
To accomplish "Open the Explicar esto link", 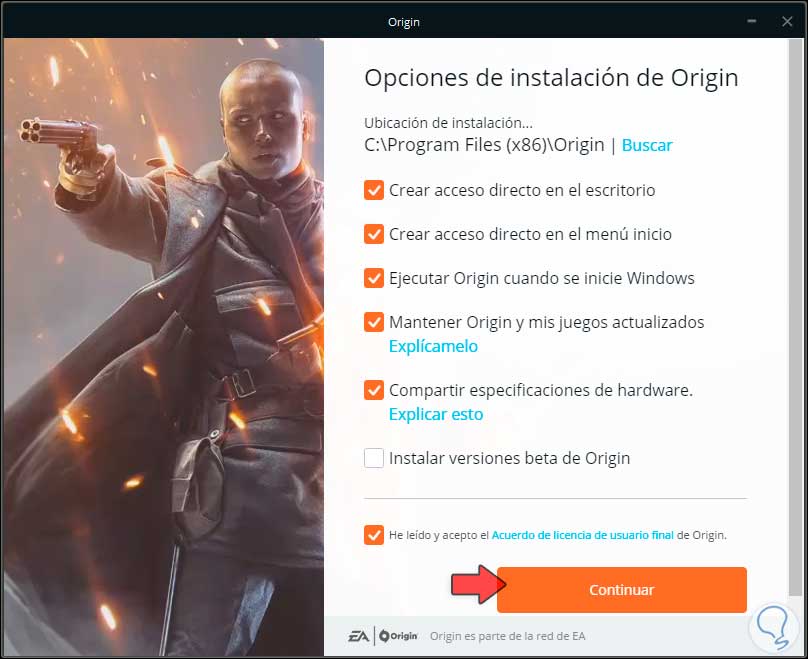I will coord(436,414).
